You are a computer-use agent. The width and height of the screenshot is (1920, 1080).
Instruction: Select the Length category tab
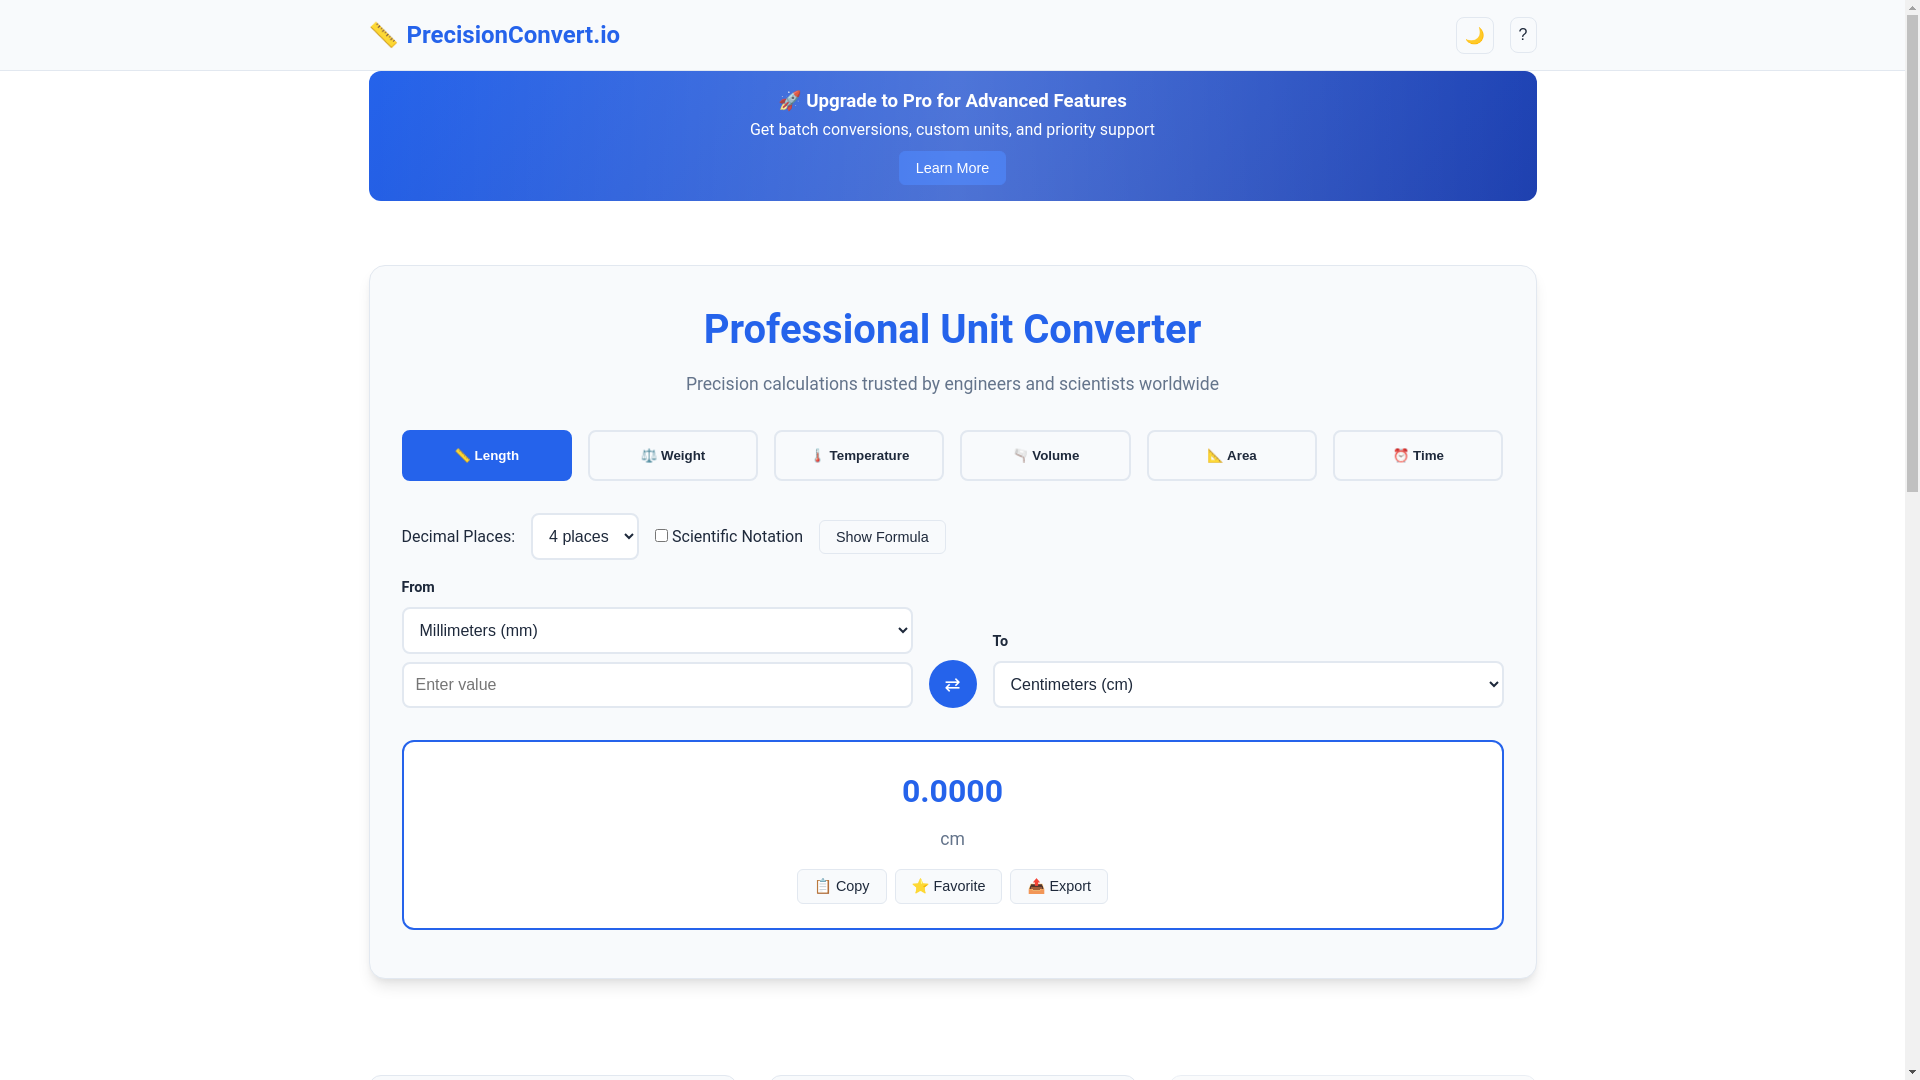point(487,455)
